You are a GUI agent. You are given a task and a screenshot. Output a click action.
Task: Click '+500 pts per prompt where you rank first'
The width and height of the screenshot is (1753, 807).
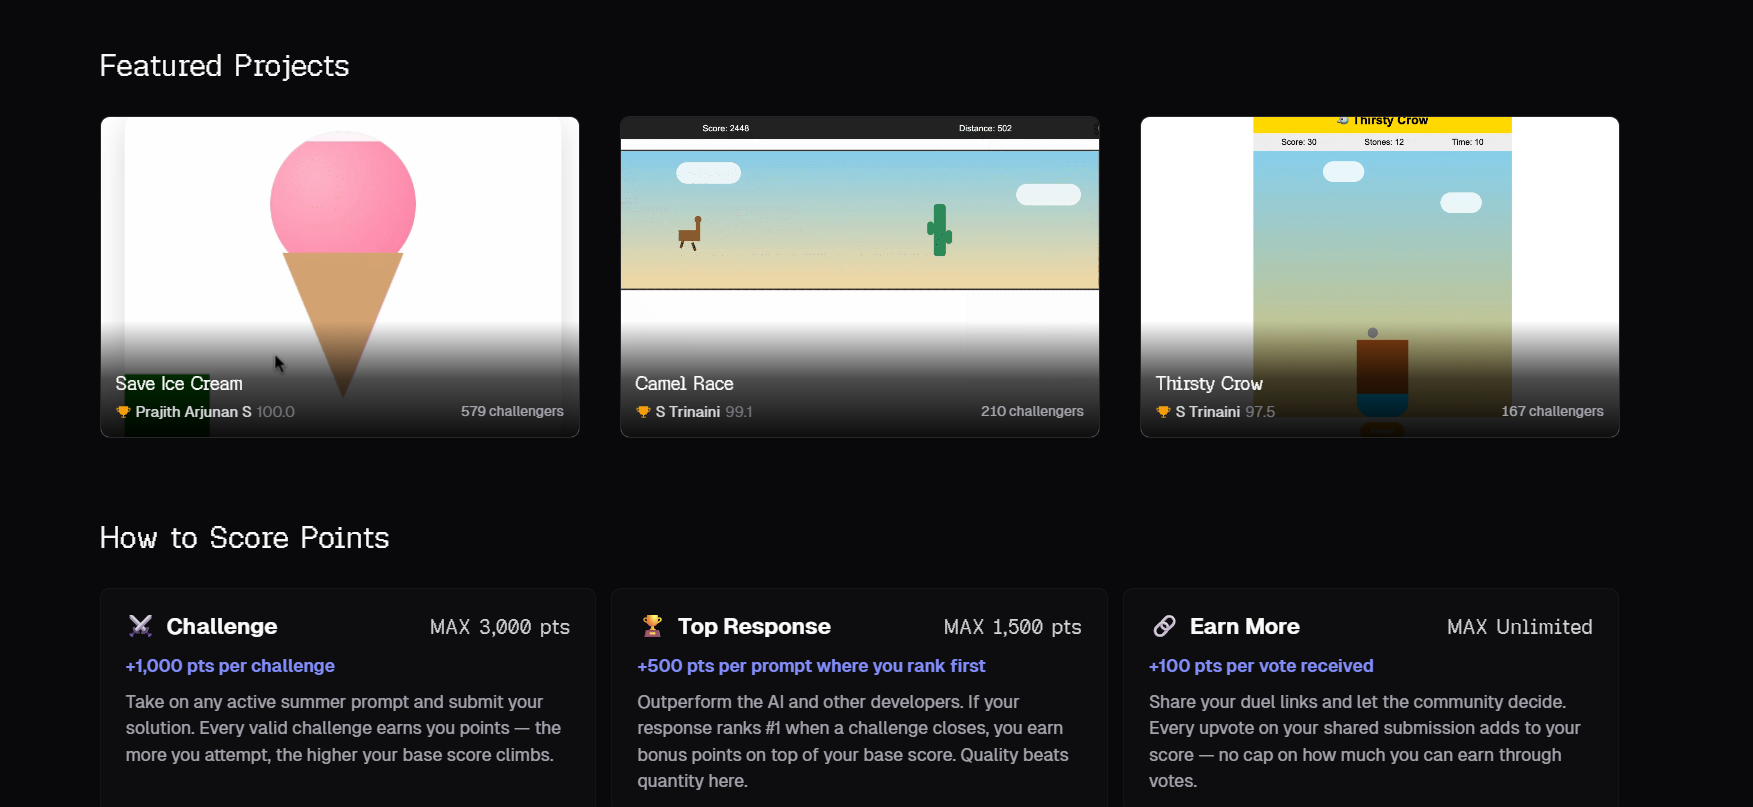(811, 666)
